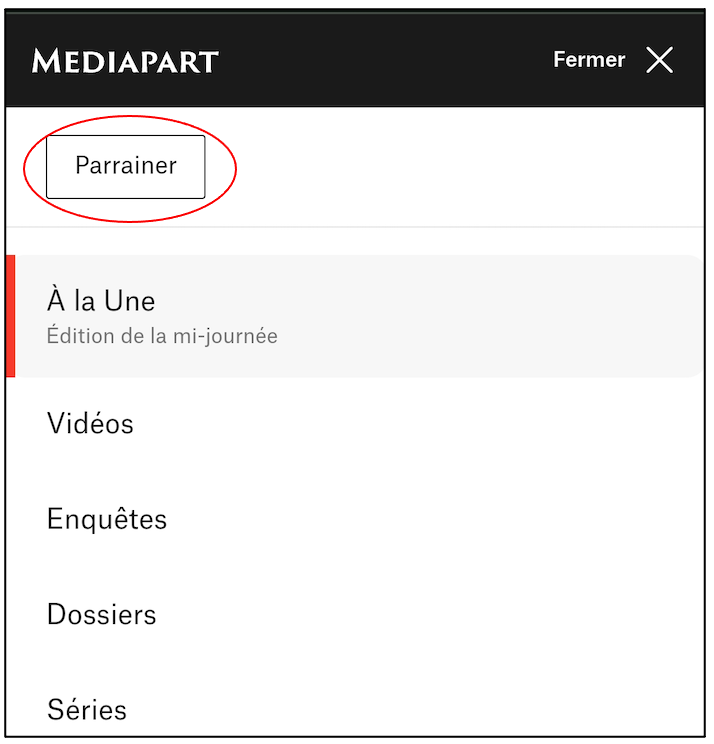Go to Enquêtes

(107, 519)
